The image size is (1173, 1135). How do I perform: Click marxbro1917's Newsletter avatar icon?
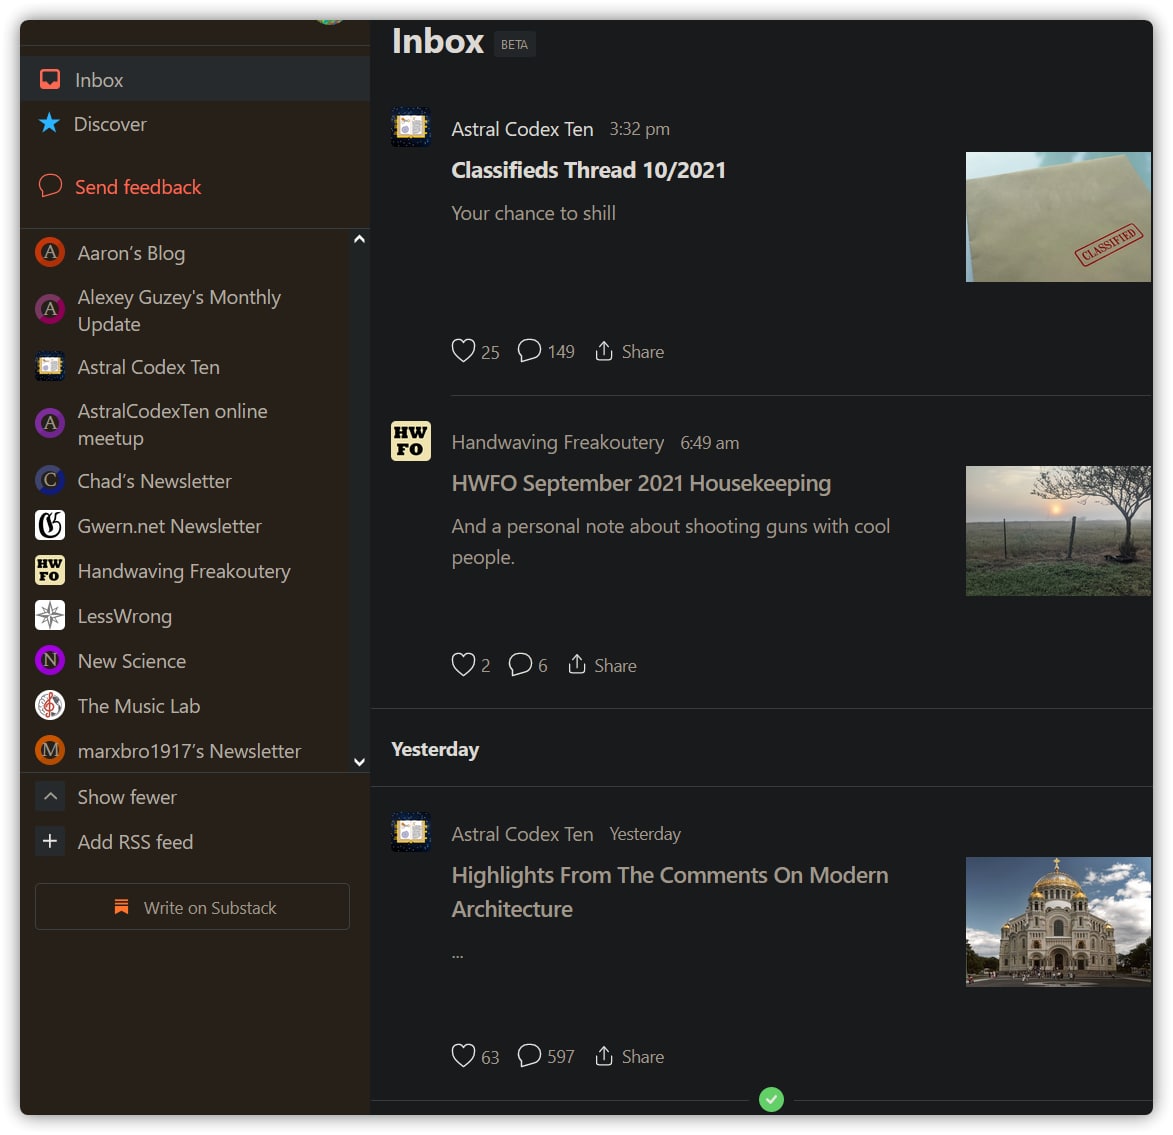[50, 750]
